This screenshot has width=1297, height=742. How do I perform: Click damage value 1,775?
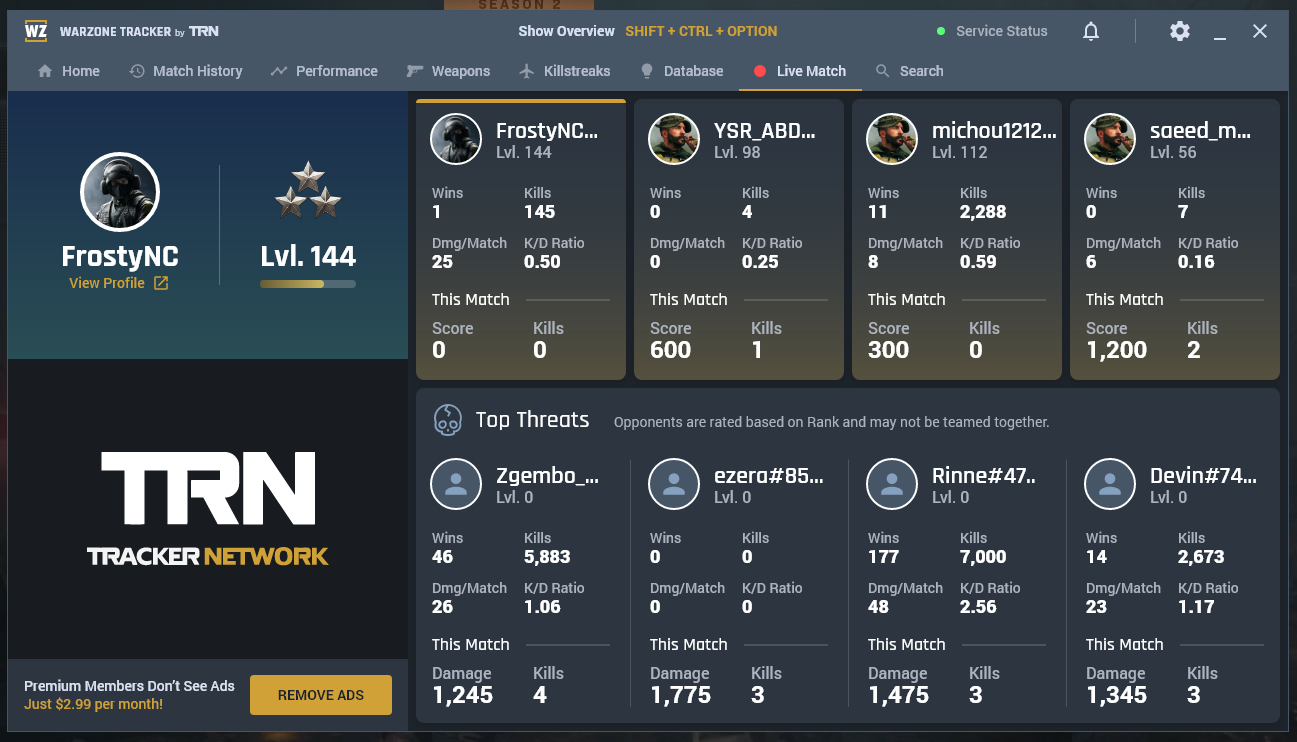click(680, 695)
